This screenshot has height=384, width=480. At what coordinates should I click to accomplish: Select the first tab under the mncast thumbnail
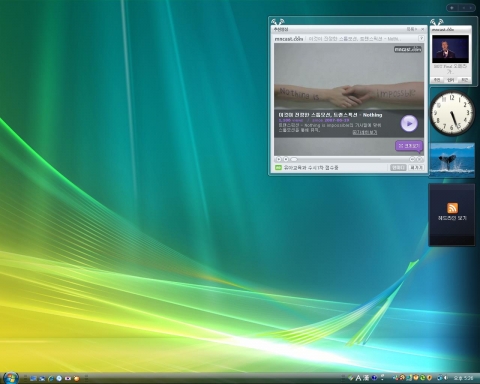click(437, 80)
